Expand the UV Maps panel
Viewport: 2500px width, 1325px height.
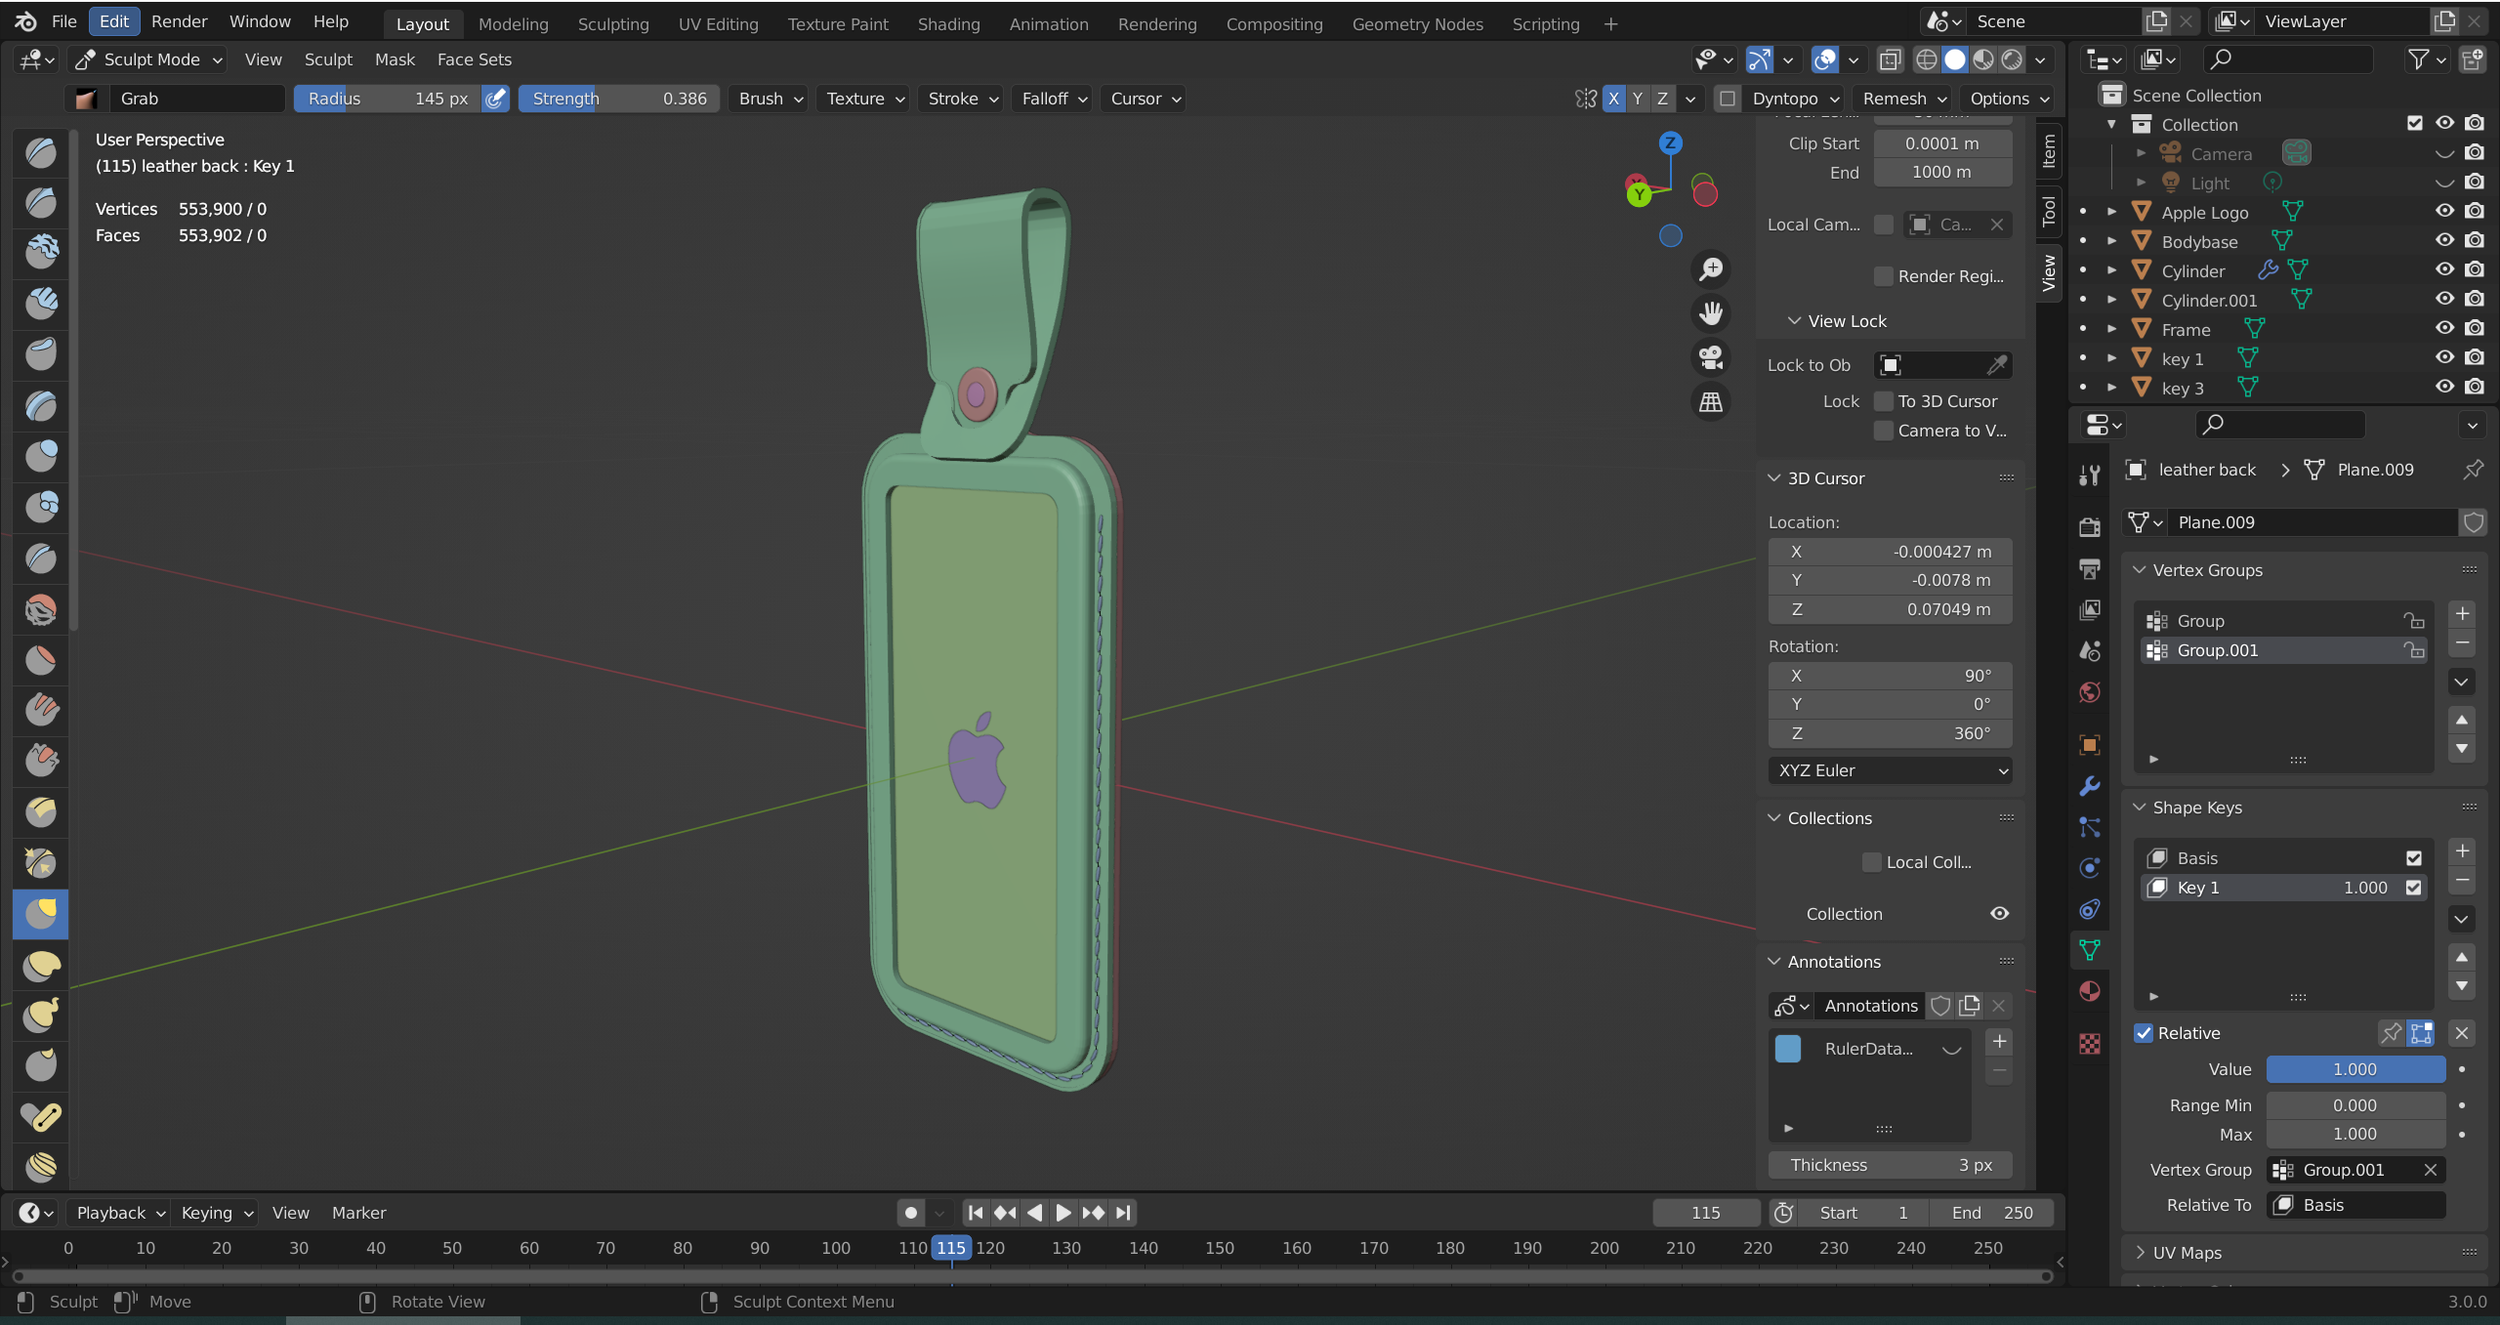2186,1252
